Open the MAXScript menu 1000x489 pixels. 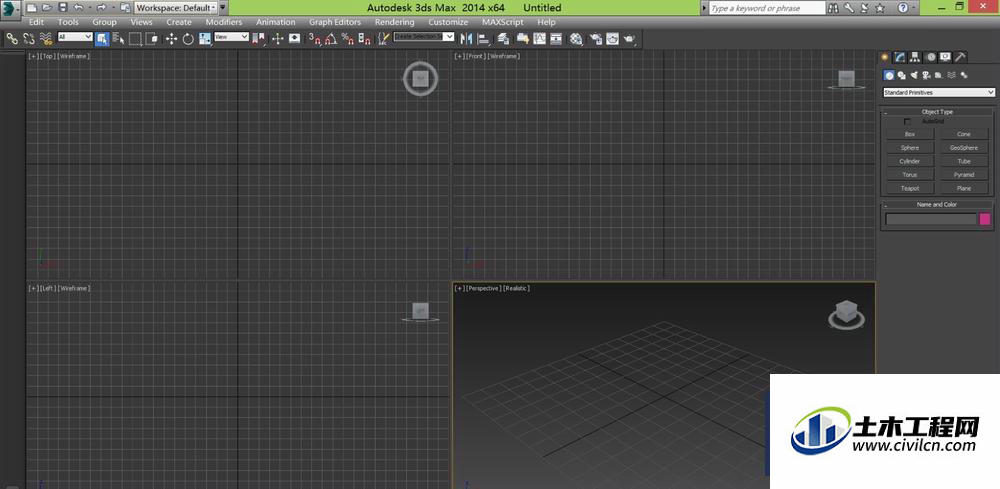click(x=503, y=22)
